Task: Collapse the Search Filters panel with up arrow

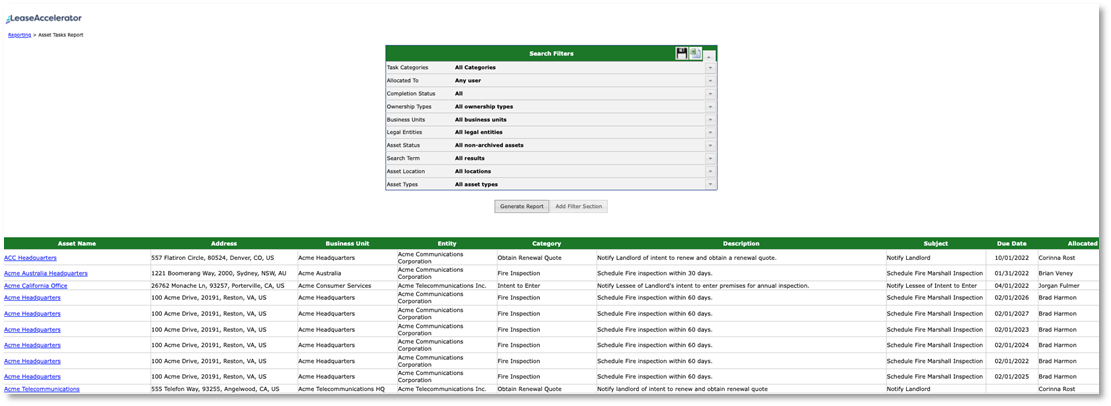Action: click(710, 55)
